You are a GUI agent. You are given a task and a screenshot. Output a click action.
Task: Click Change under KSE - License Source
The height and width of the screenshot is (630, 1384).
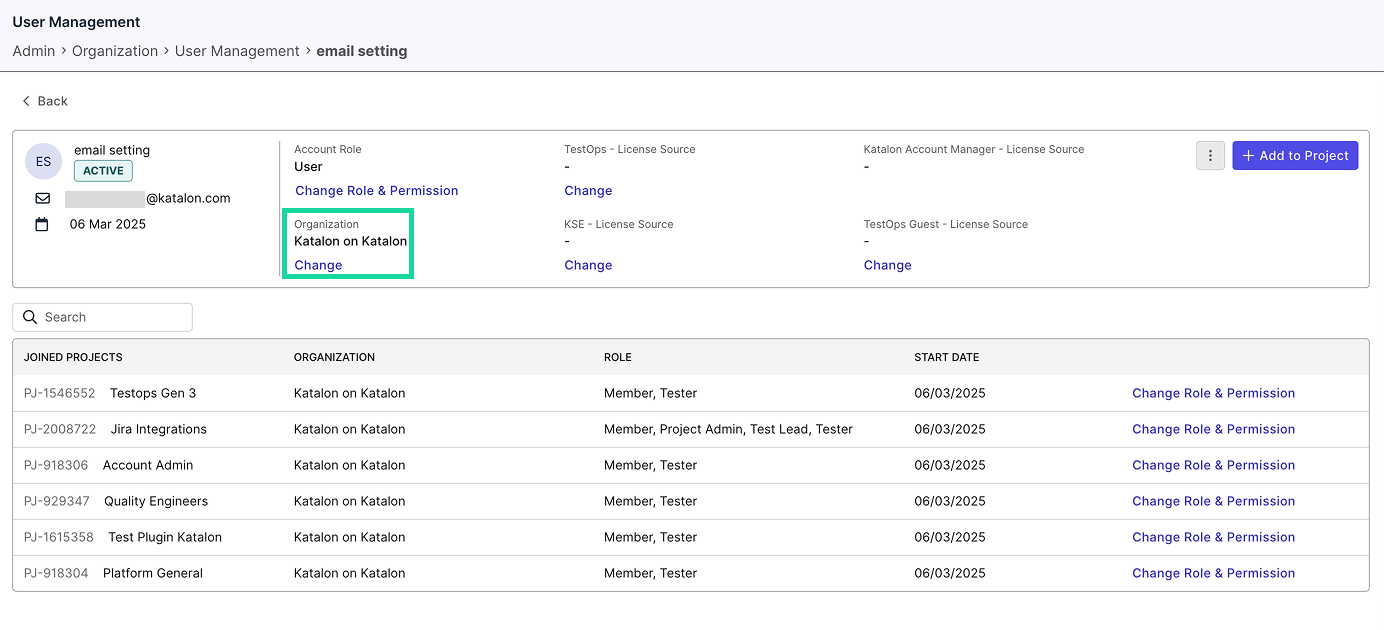[588, 265]
